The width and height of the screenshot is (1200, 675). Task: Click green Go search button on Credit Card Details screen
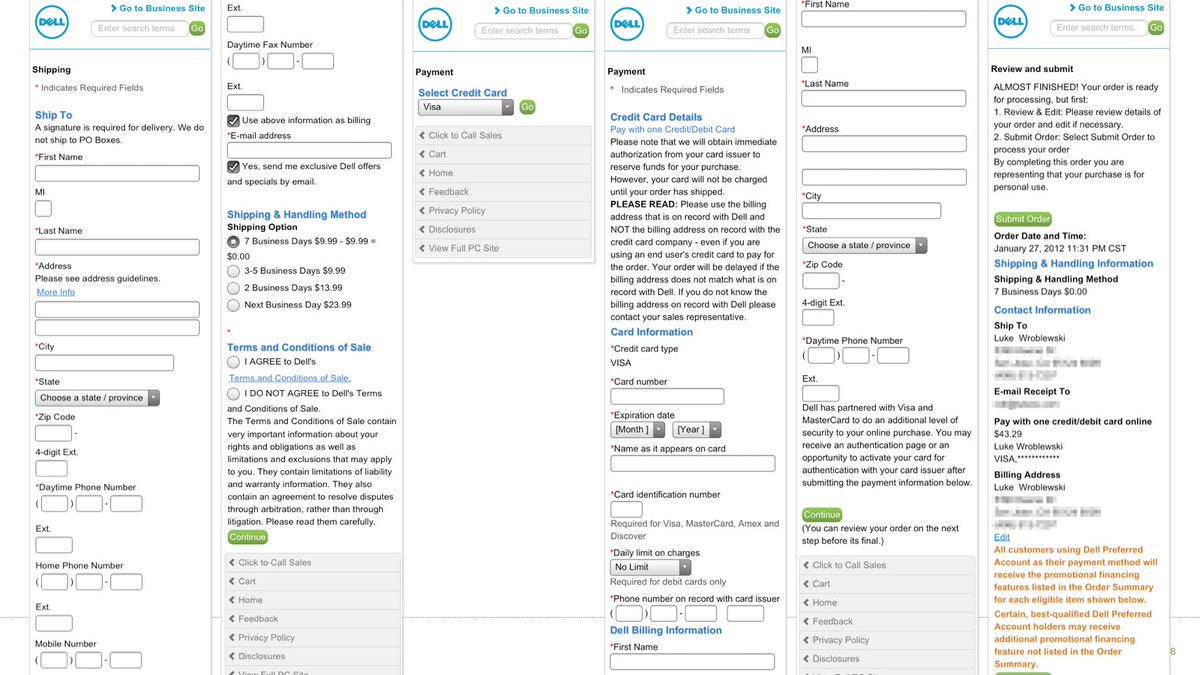click(772, 30)
